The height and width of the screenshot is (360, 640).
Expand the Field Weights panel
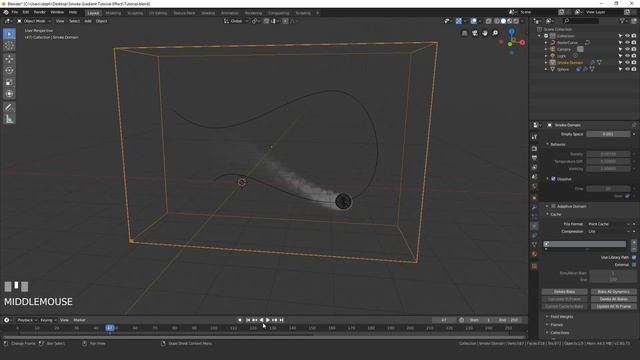click(x=561, y=317)
